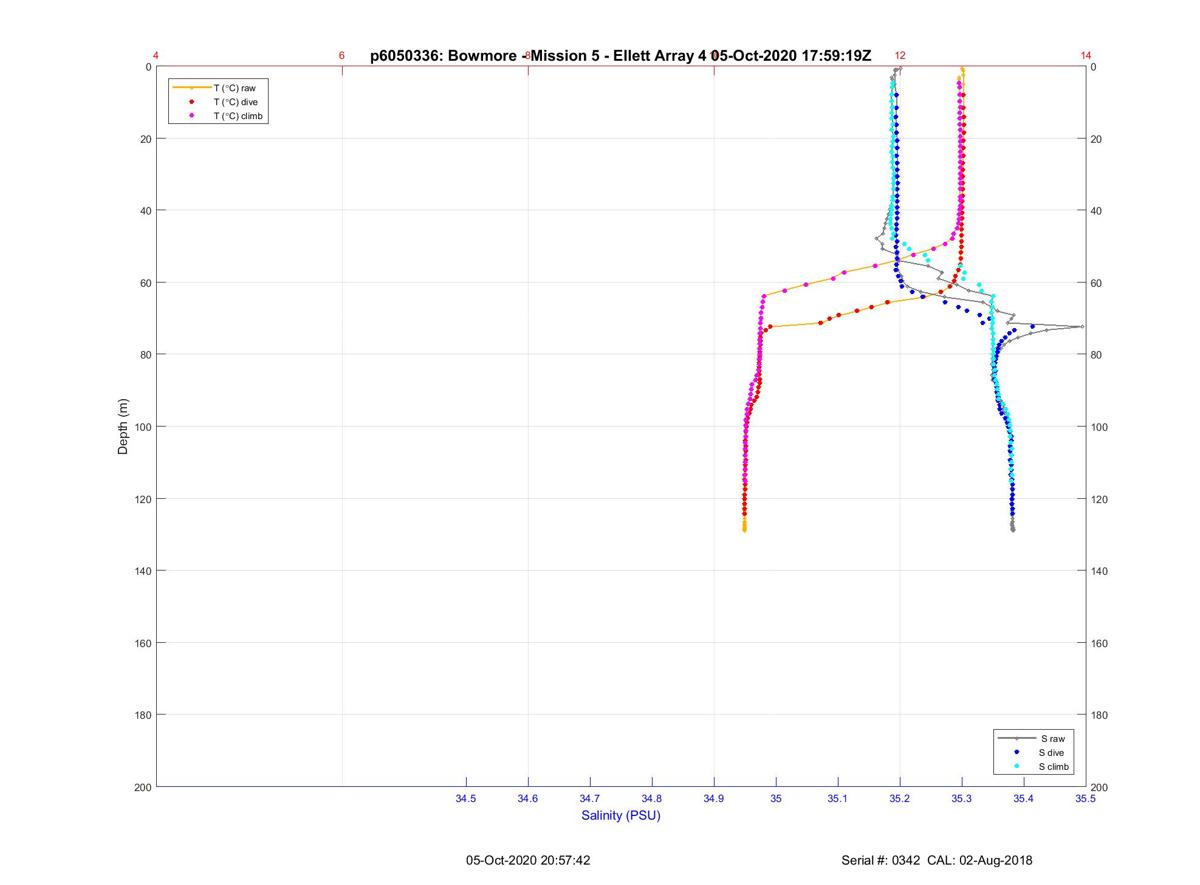
Task: Click the 34.7 salinity tick label
Action: coord(590,798)
